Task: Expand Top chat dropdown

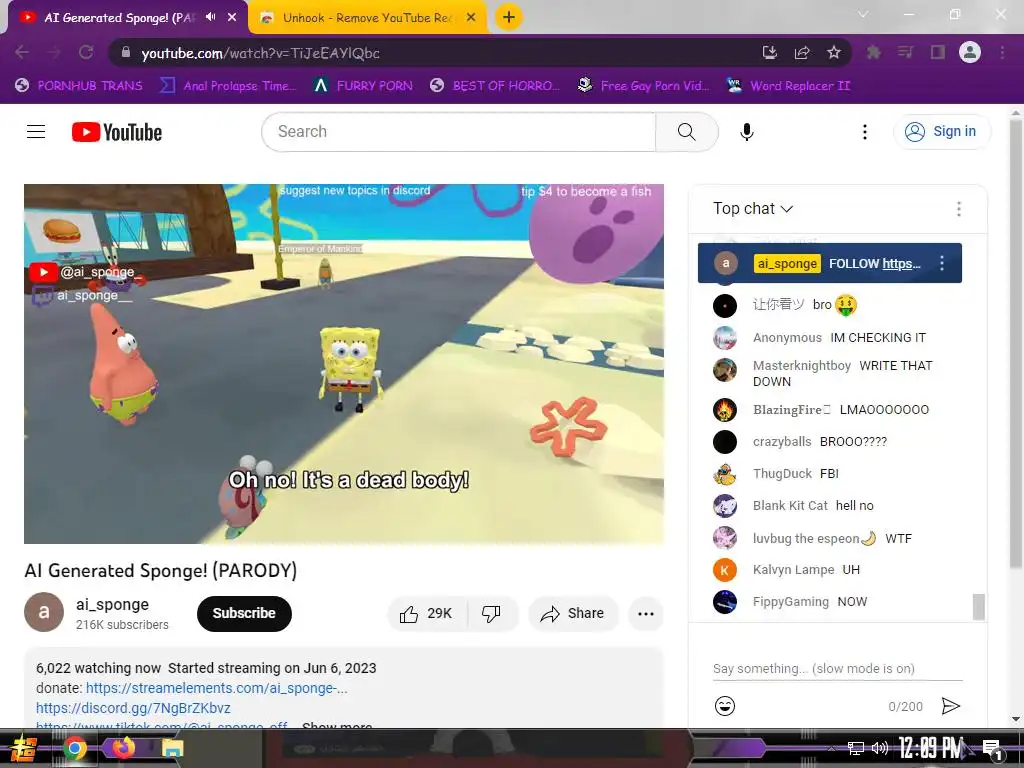Action: (753, 209)
